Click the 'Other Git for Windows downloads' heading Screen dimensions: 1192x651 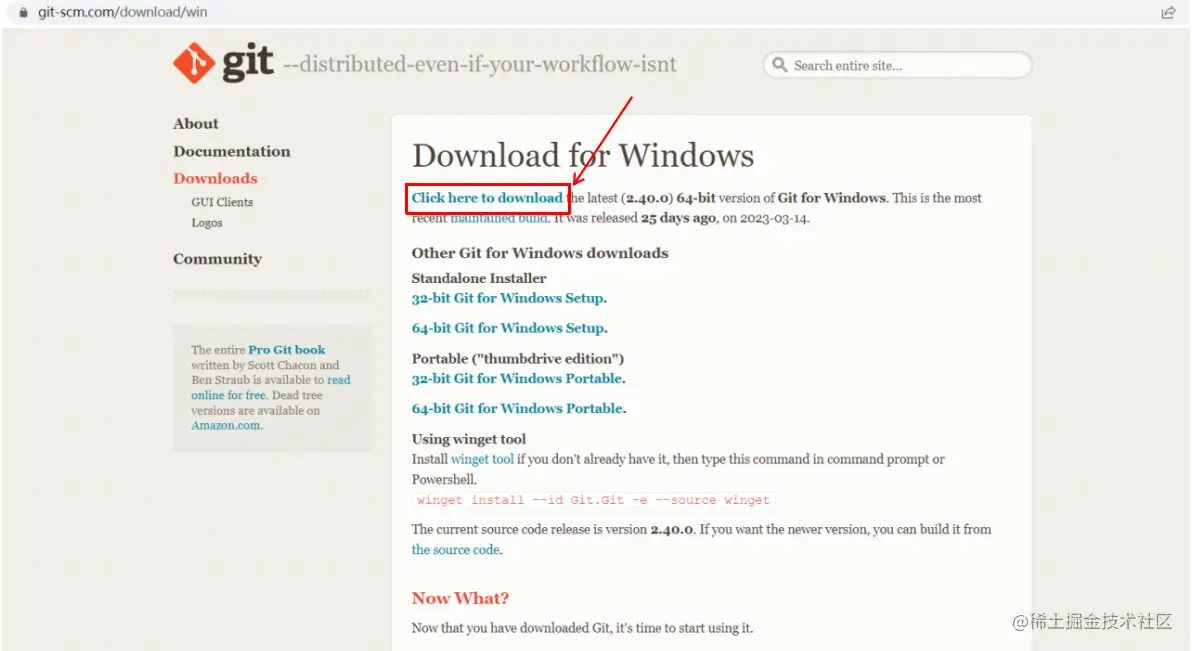[540, 252]
